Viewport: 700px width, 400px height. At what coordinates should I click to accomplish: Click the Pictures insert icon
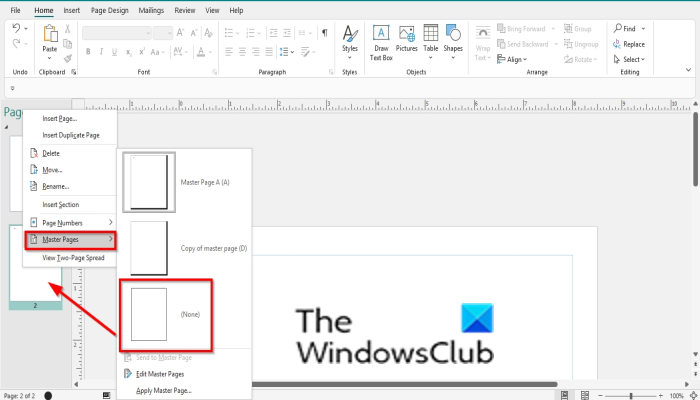point(407,39)
